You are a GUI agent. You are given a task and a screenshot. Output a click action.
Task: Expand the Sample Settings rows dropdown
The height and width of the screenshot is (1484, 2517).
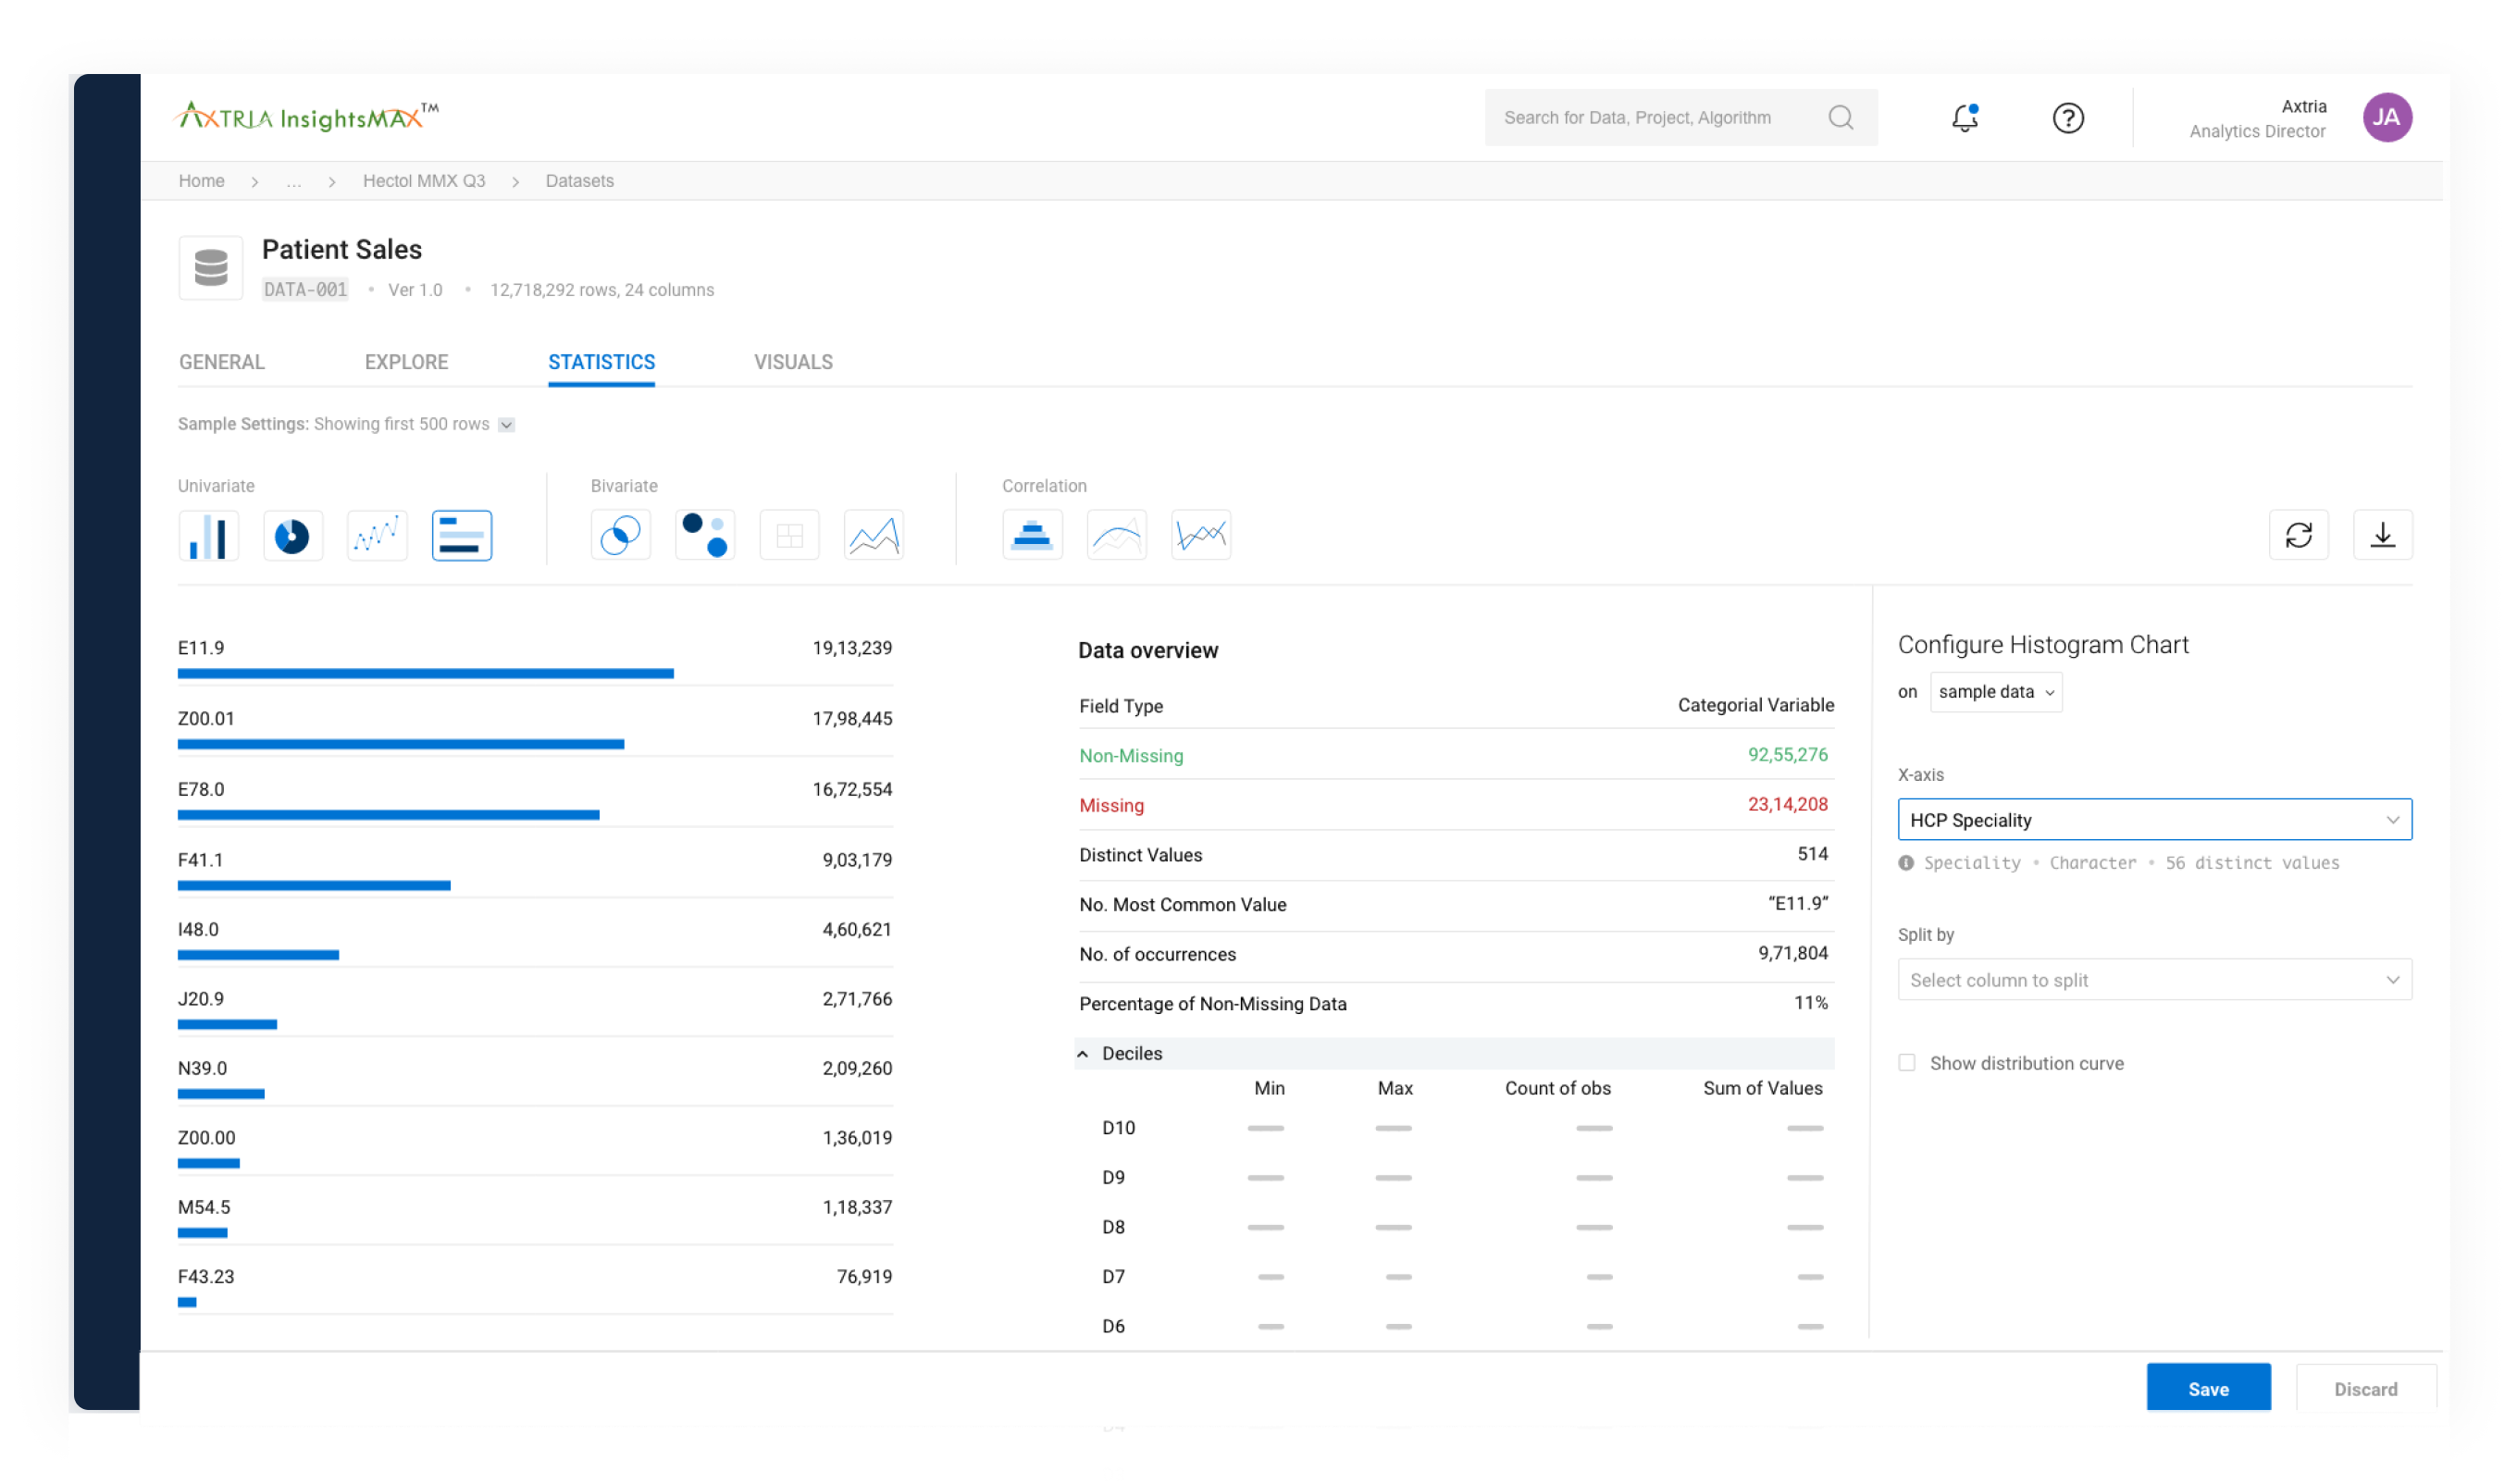click(506, 424)
